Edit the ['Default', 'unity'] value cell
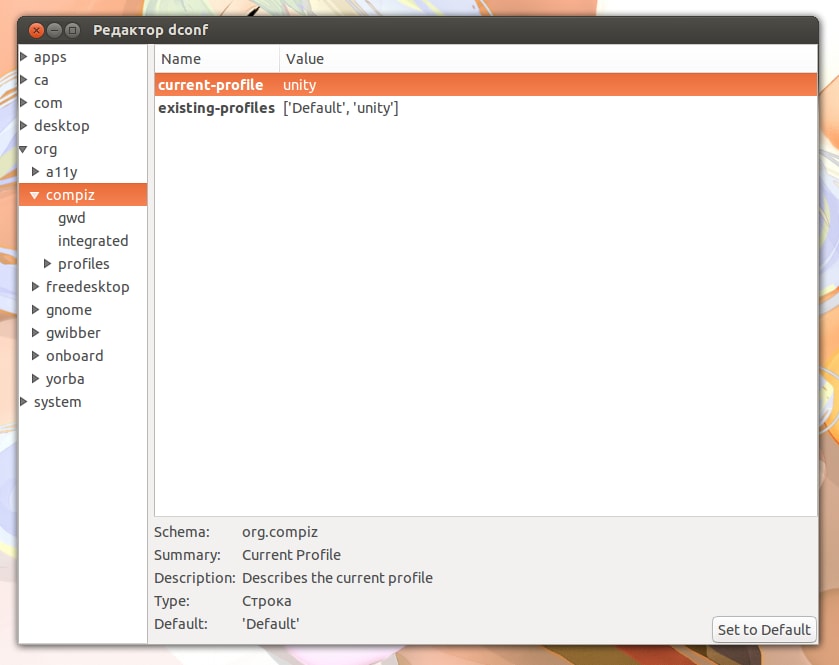 (x=340, y=108)
